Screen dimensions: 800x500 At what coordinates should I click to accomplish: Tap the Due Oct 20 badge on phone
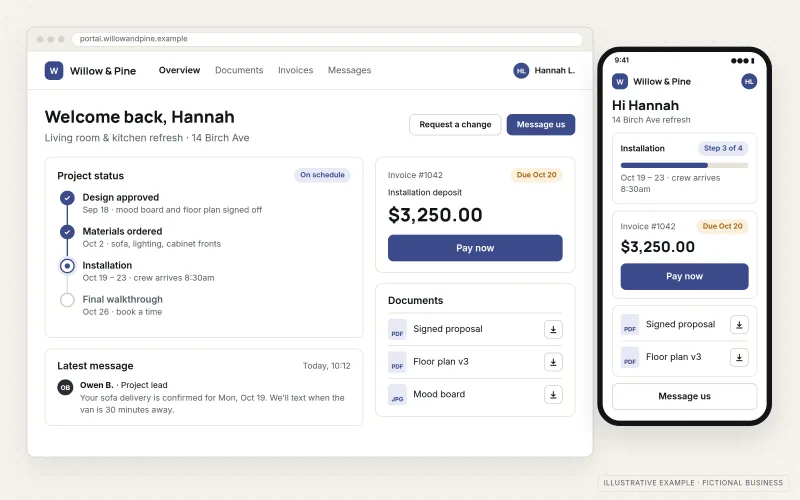click(x=722, y=226)
